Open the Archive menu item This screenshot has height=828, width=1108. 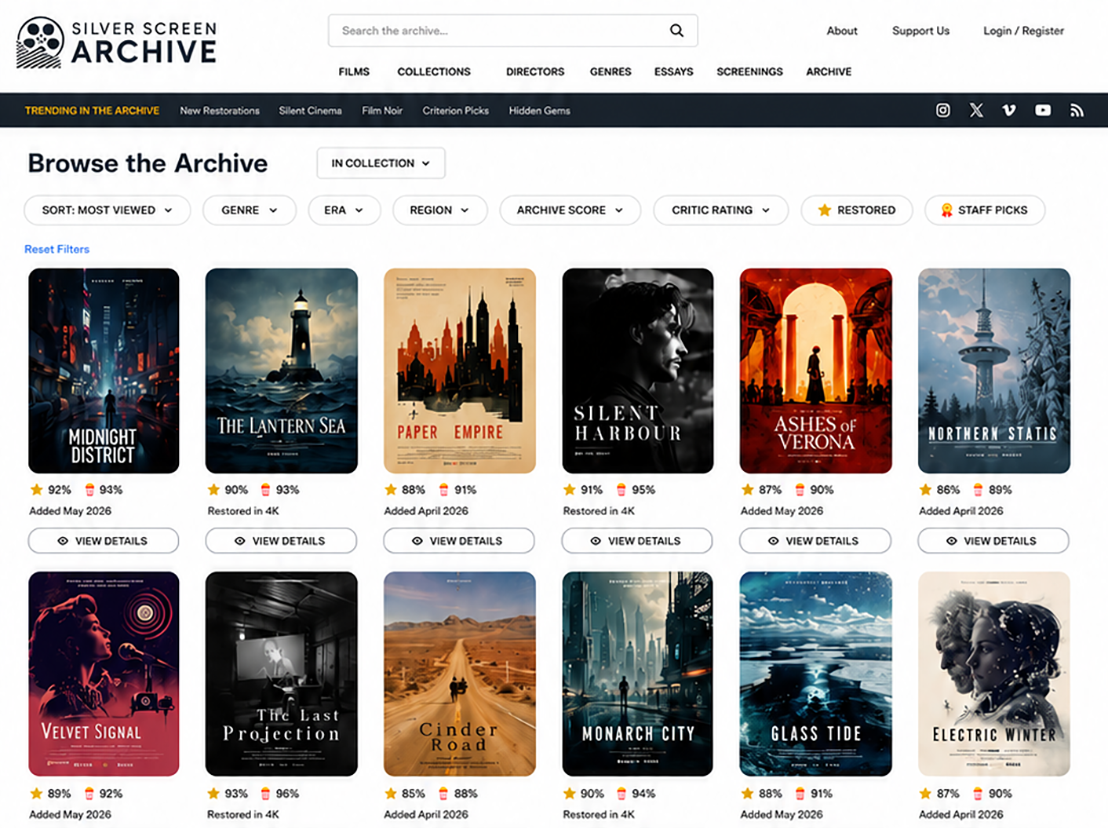click(829, 71)
